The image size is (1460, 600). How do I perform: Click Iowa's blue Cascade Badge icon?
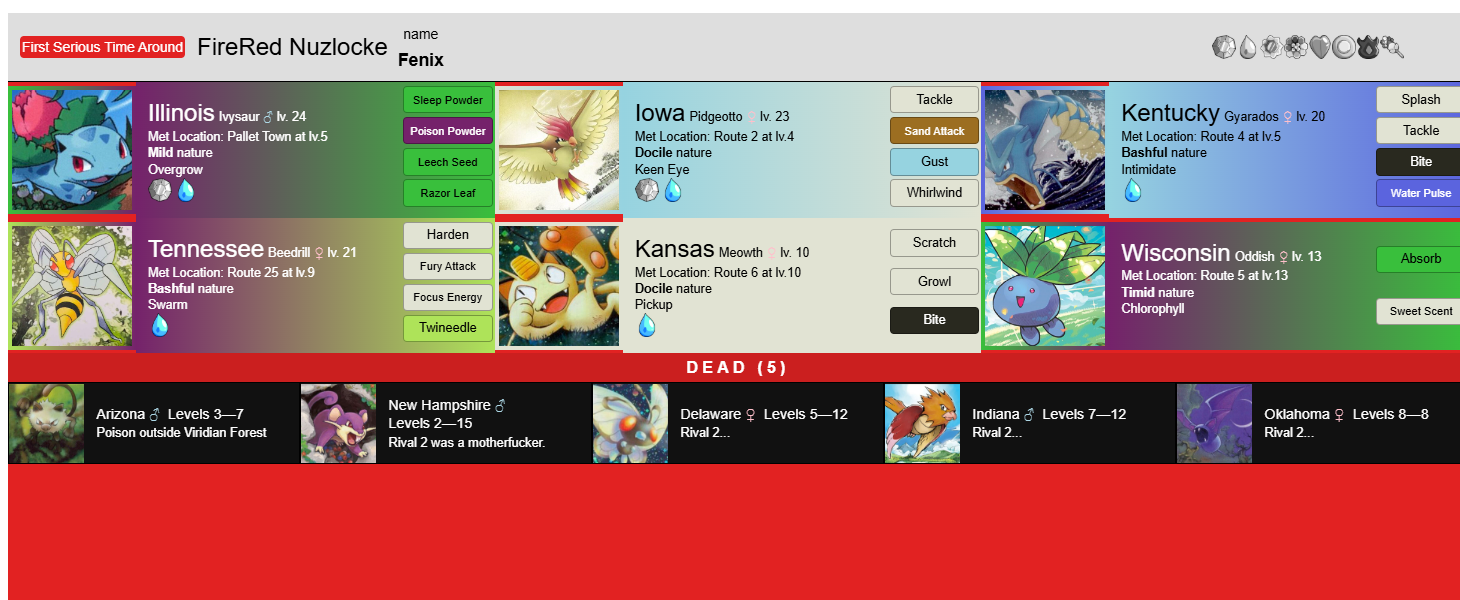pyautogui.click(x=673, y=190)
